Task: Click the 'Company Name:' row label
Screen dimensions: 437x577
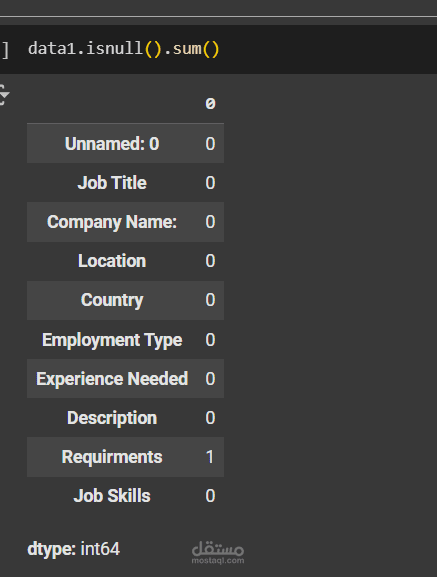Action: coord(112,222)
